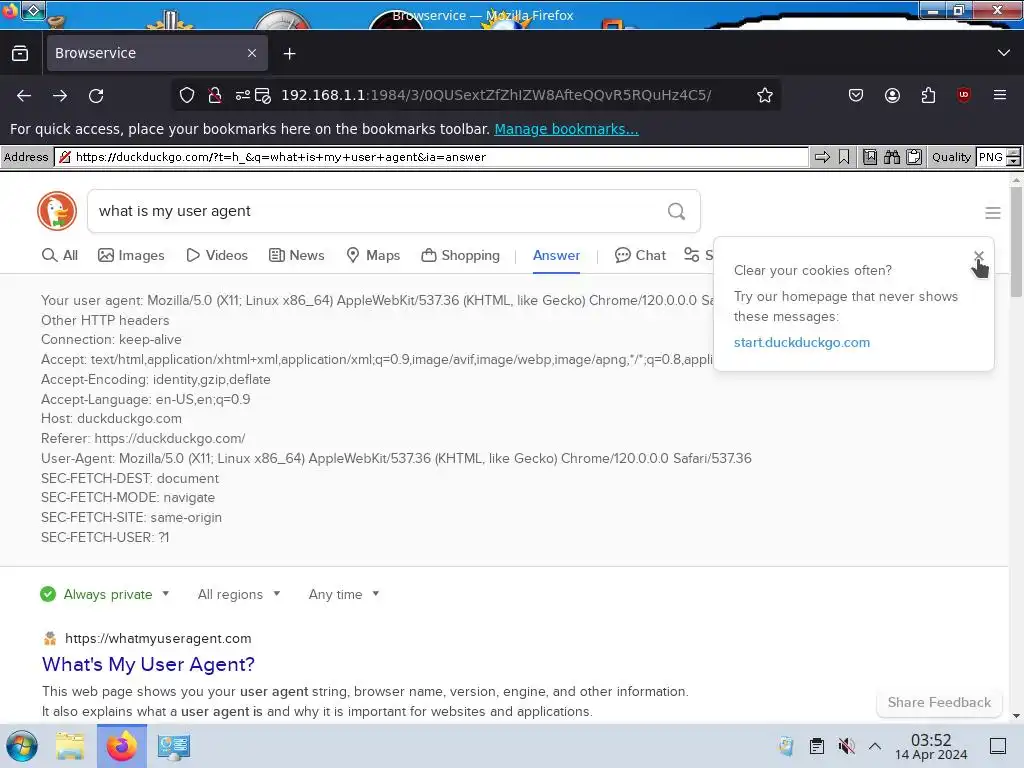Click 'Host: duckduckgo.com' header line
The image size is (1024, 768).
[x=111, y=419]
